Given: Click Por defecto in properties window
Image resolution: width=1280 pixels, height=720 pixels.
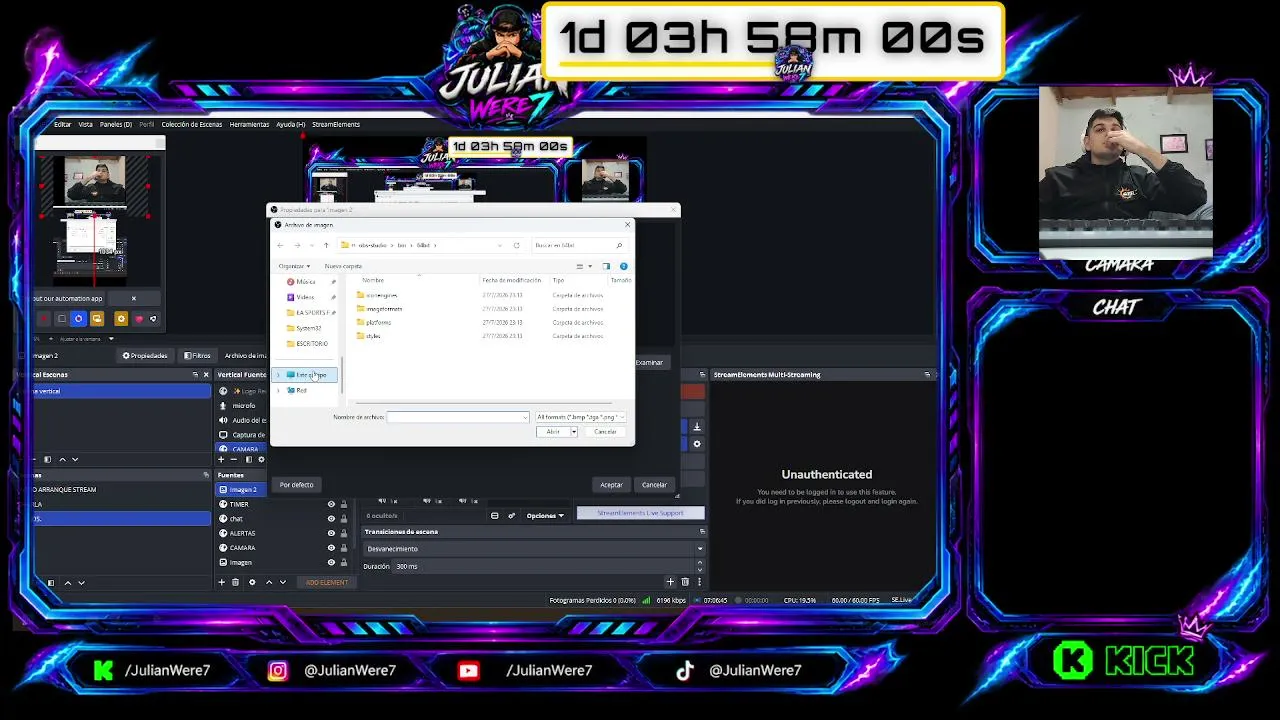Looking at the screenshot, I should point(296,485).
